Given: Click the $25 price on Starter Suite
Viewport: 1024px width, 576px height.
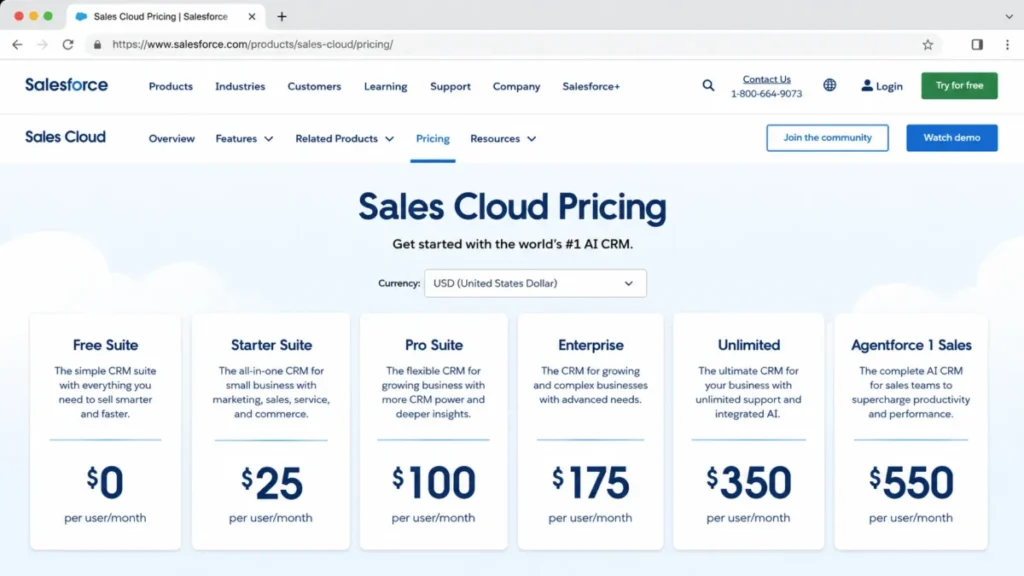Looking at the screenshot, I should click(272, 483).
